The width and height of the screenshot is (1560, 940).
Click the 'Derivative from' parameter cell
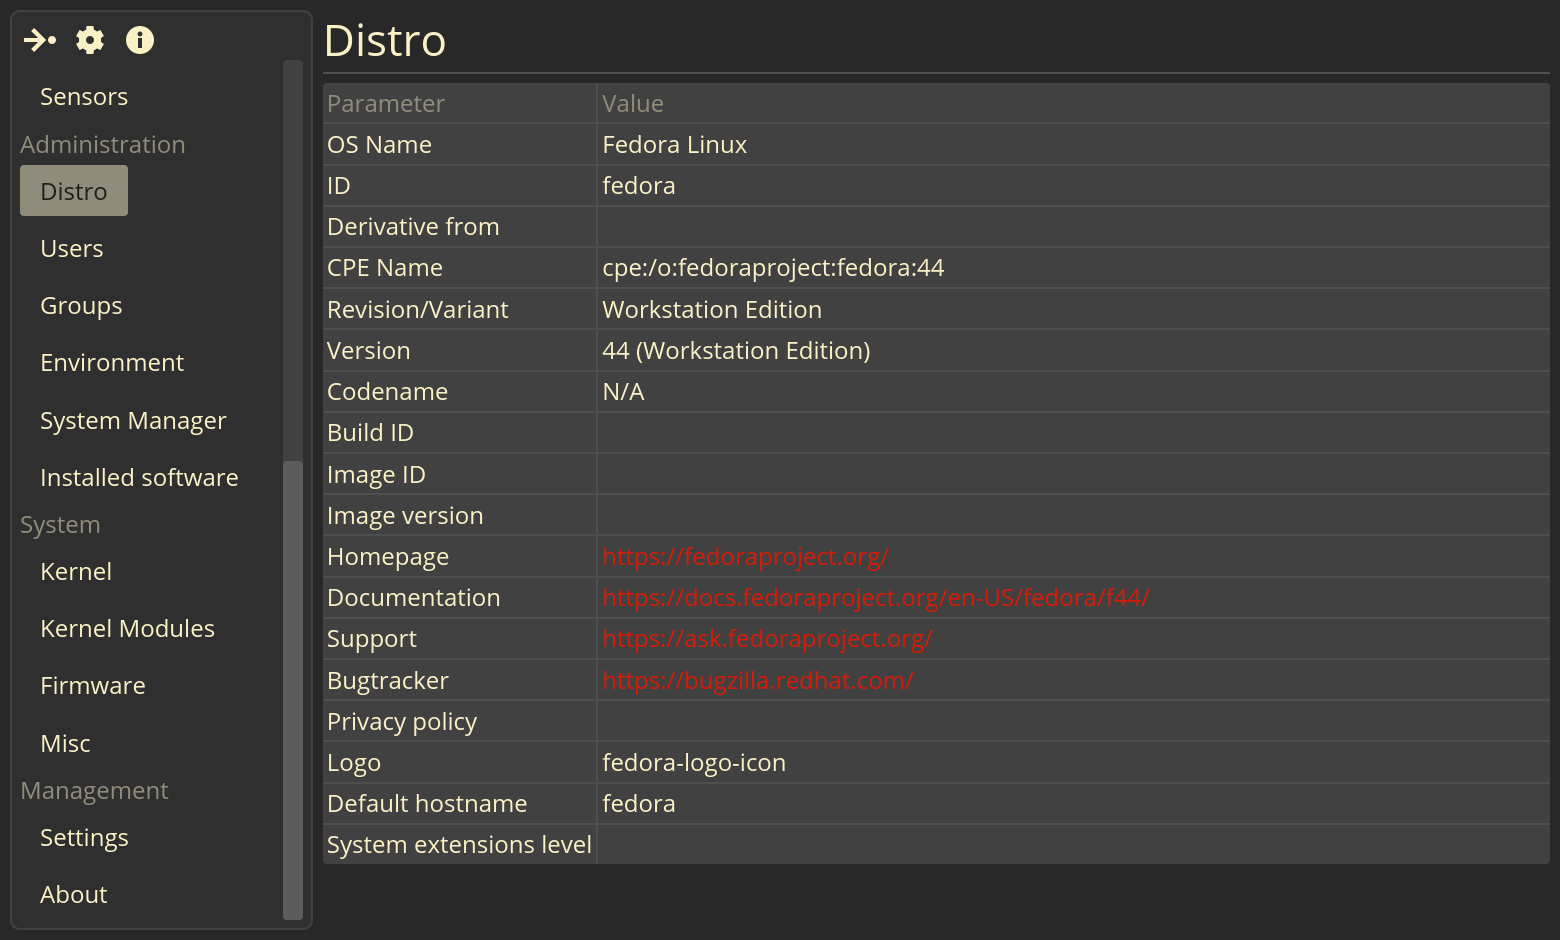coord(460,227)
